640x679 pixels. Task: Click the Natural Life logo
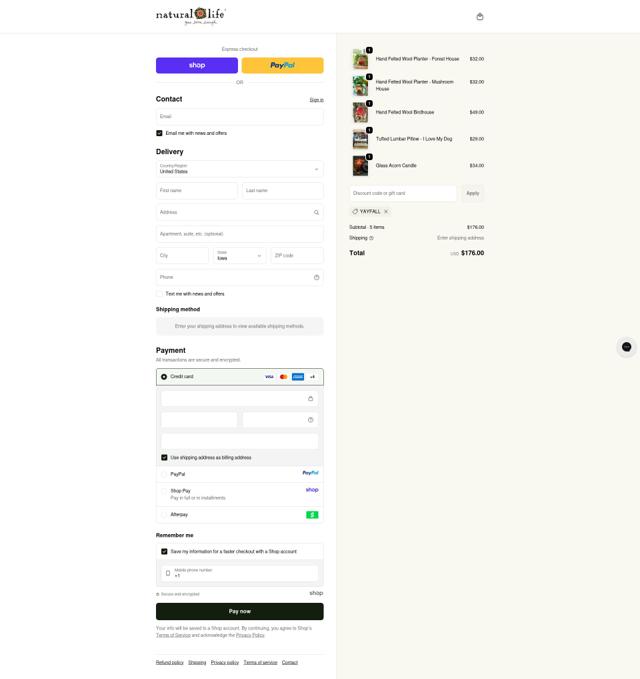191,16
